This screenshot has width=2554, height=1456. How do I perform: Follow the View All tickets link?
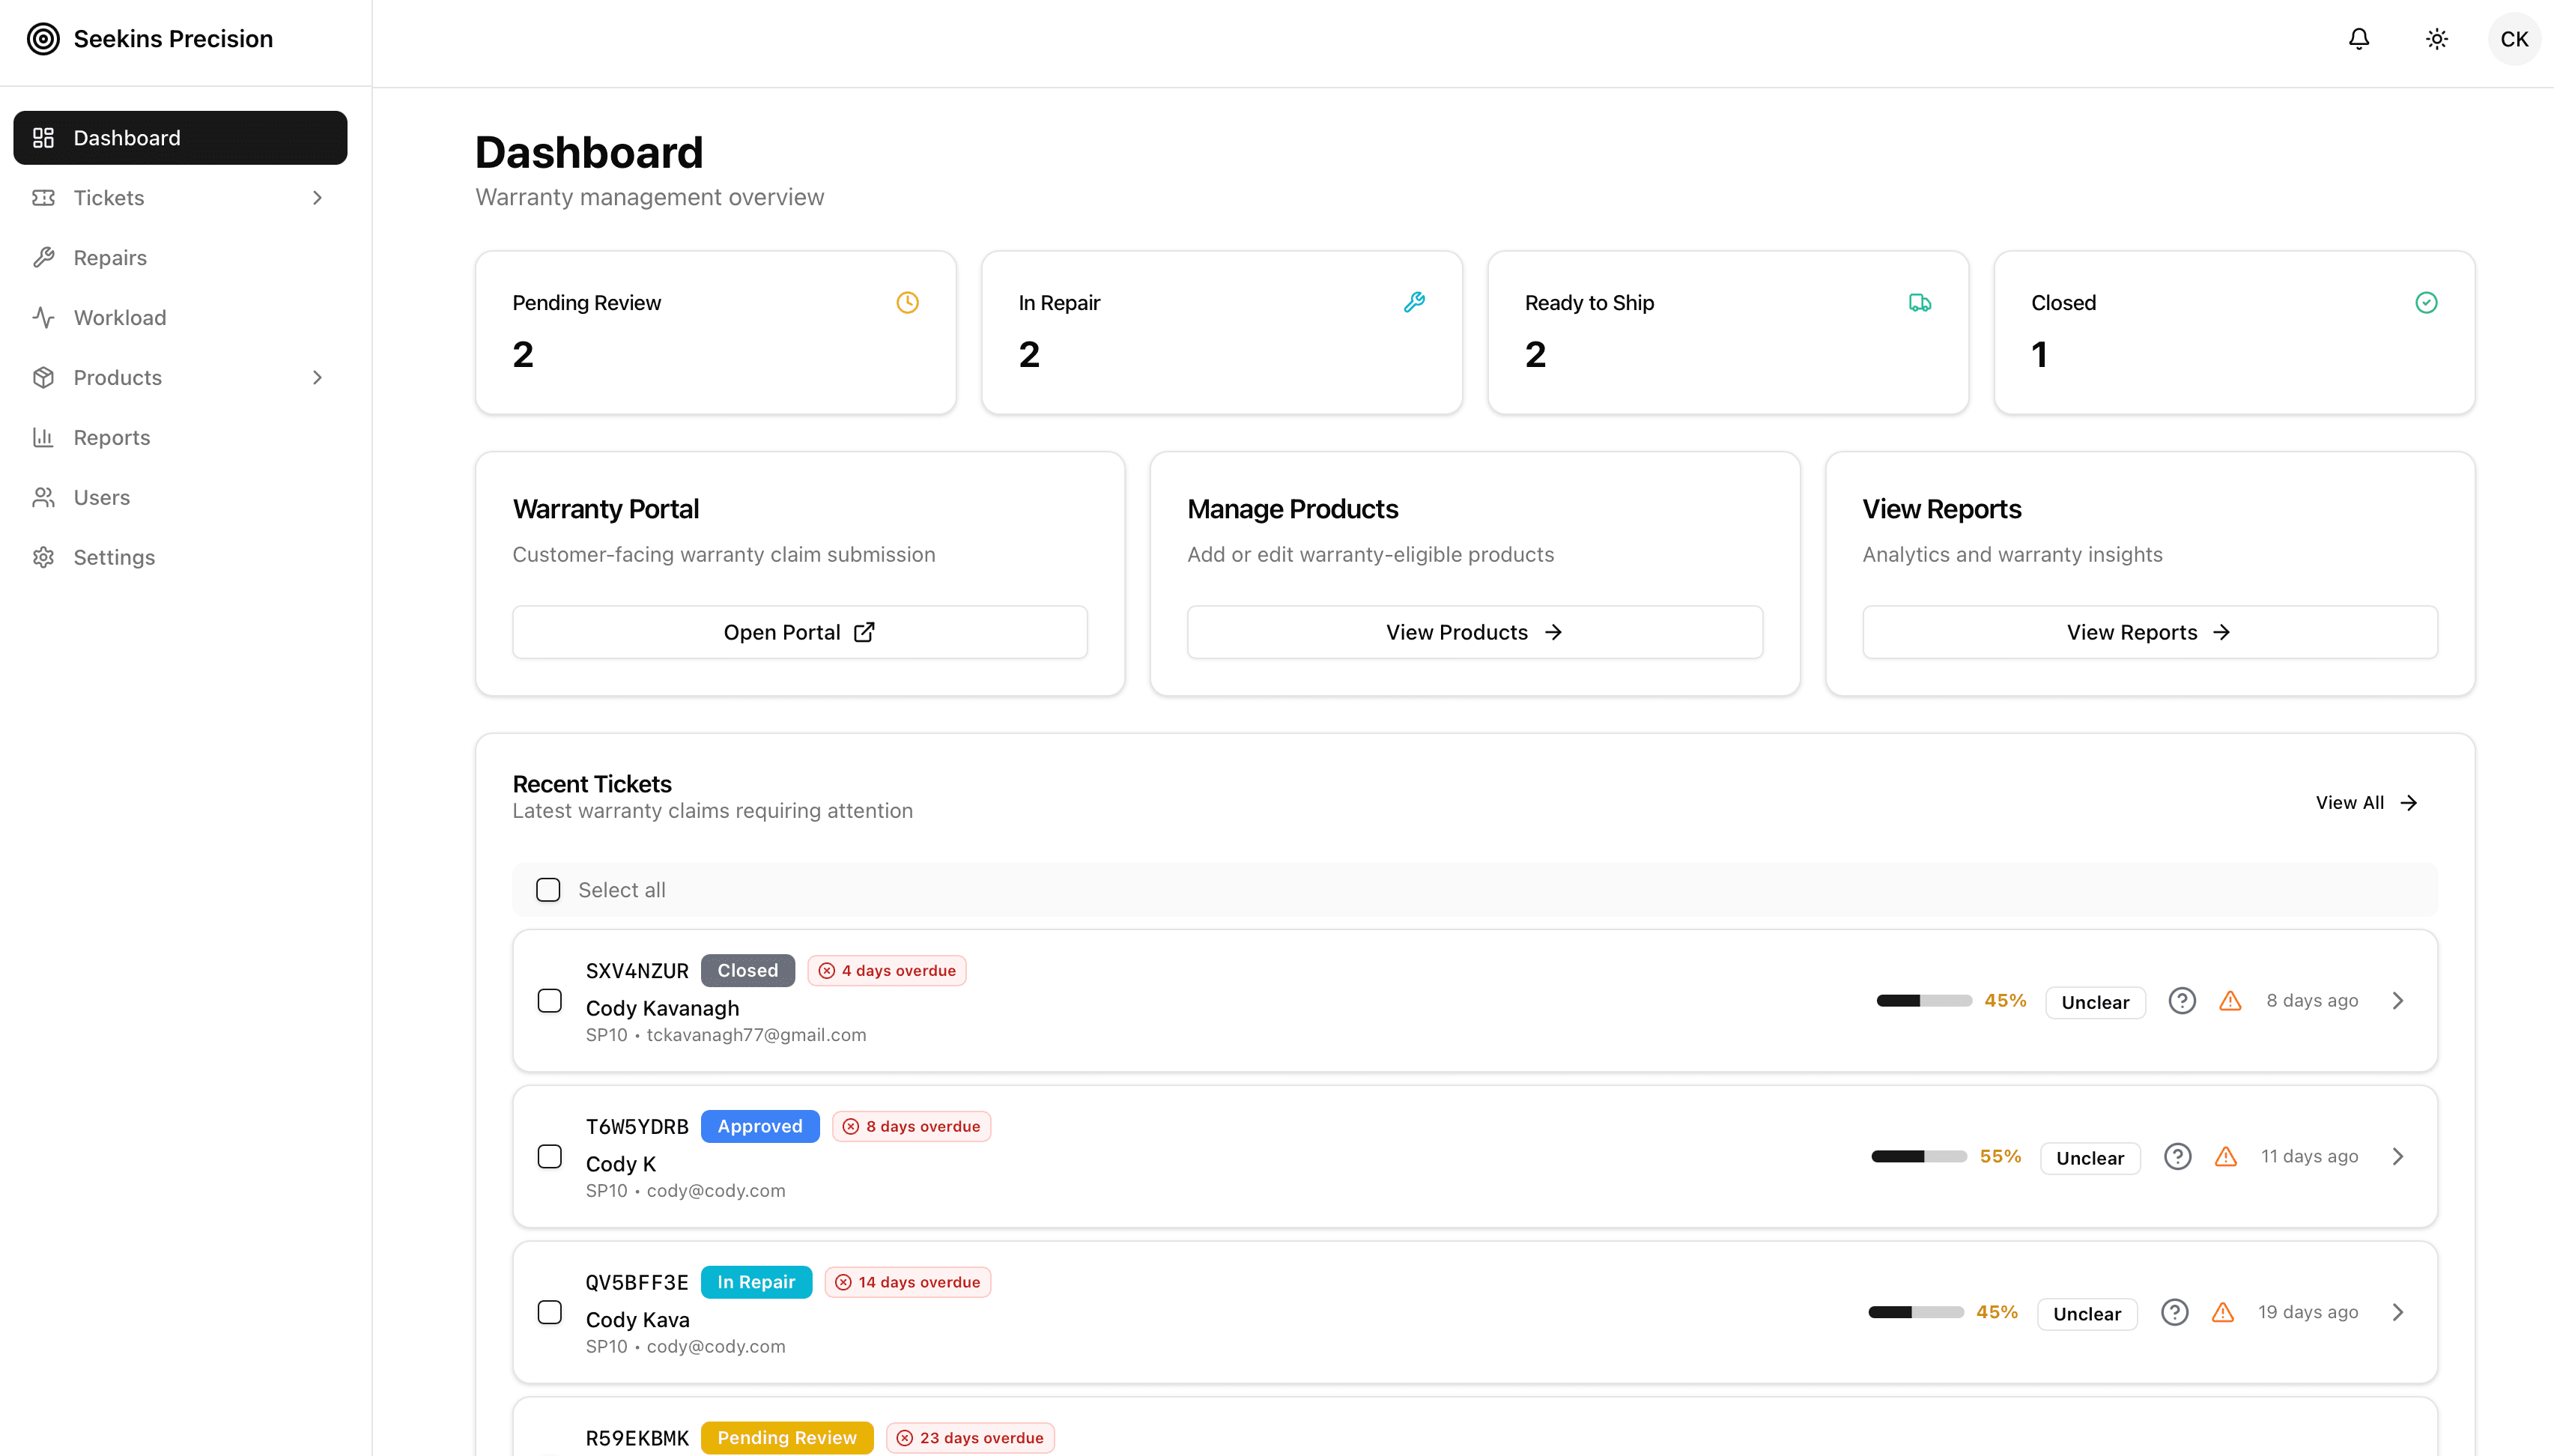pyautogui.click(x=2366, y=803)
